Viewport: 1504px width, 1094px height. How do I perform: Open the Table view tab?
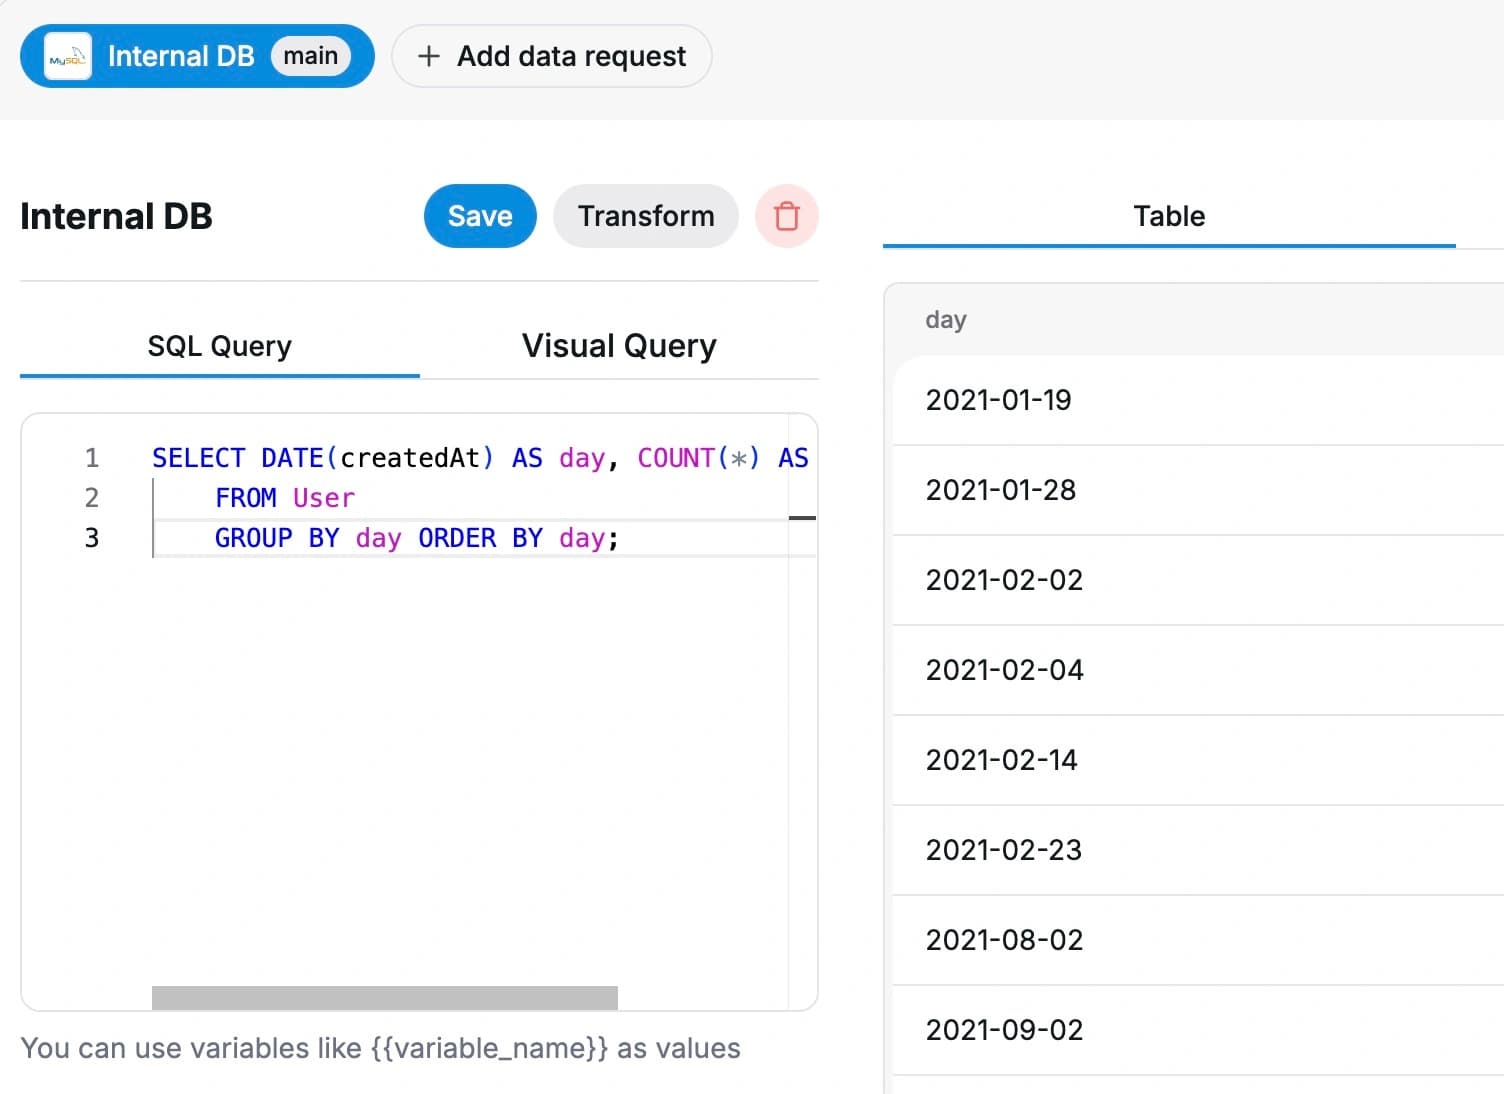pyautogui.click(x=1169, y=216)
